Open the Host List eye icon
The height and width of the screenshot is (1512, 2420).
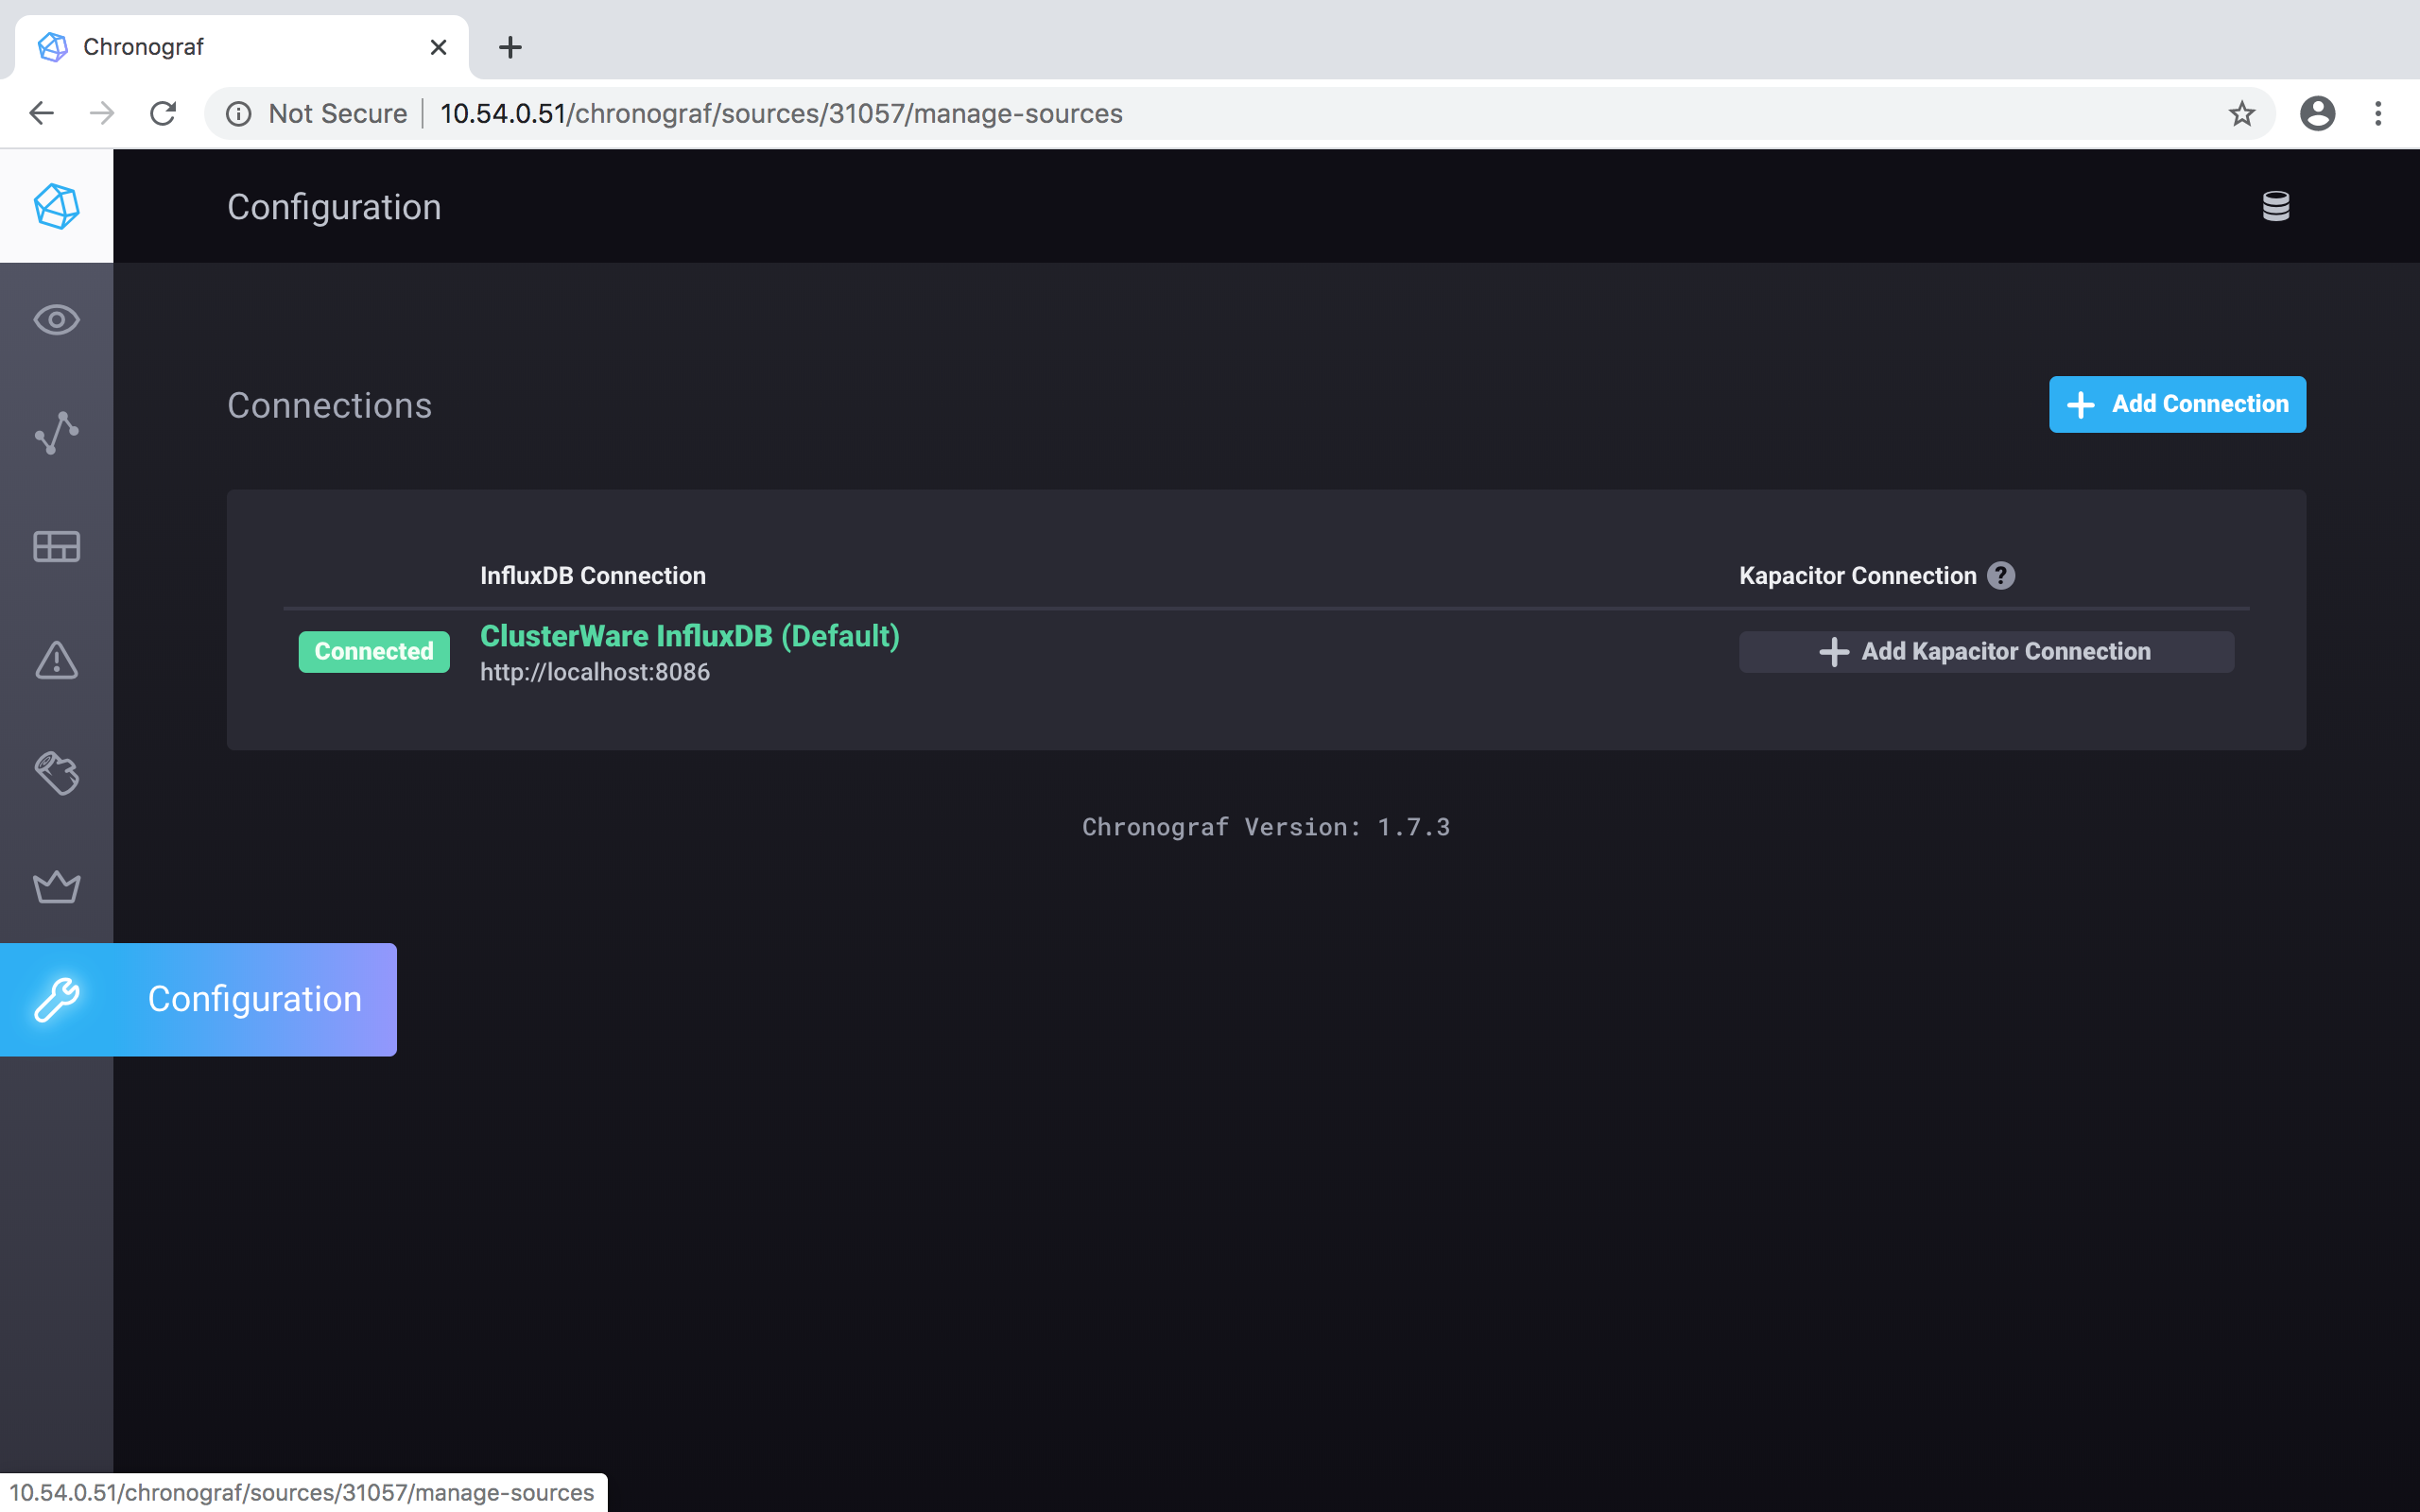56,320
